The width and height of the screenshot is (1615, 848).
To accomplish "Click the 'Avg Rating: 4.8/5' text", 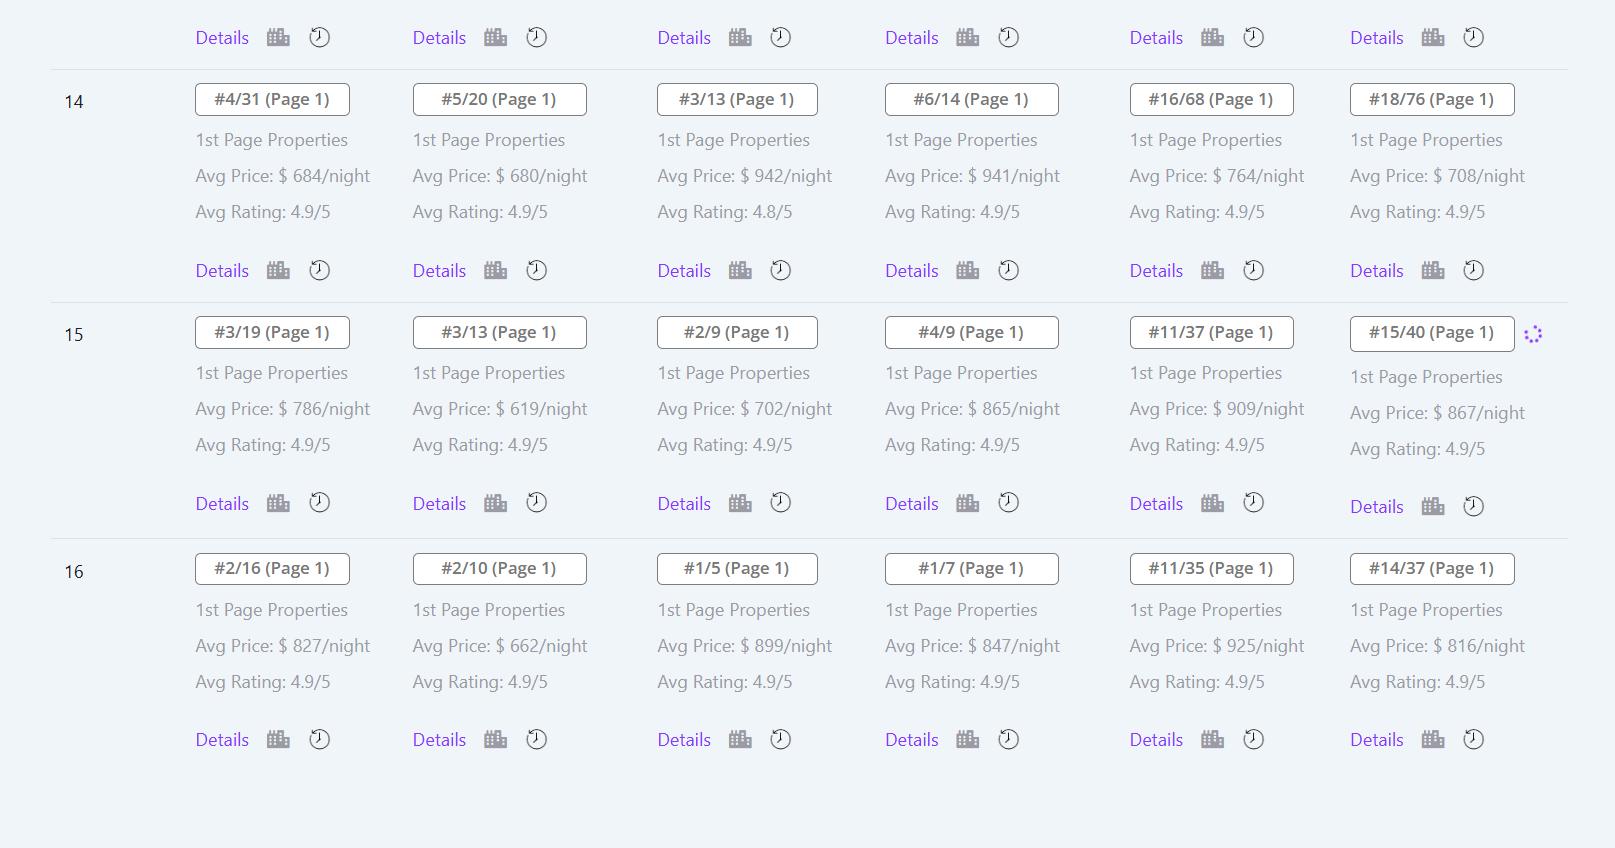I will coord(725,212).
